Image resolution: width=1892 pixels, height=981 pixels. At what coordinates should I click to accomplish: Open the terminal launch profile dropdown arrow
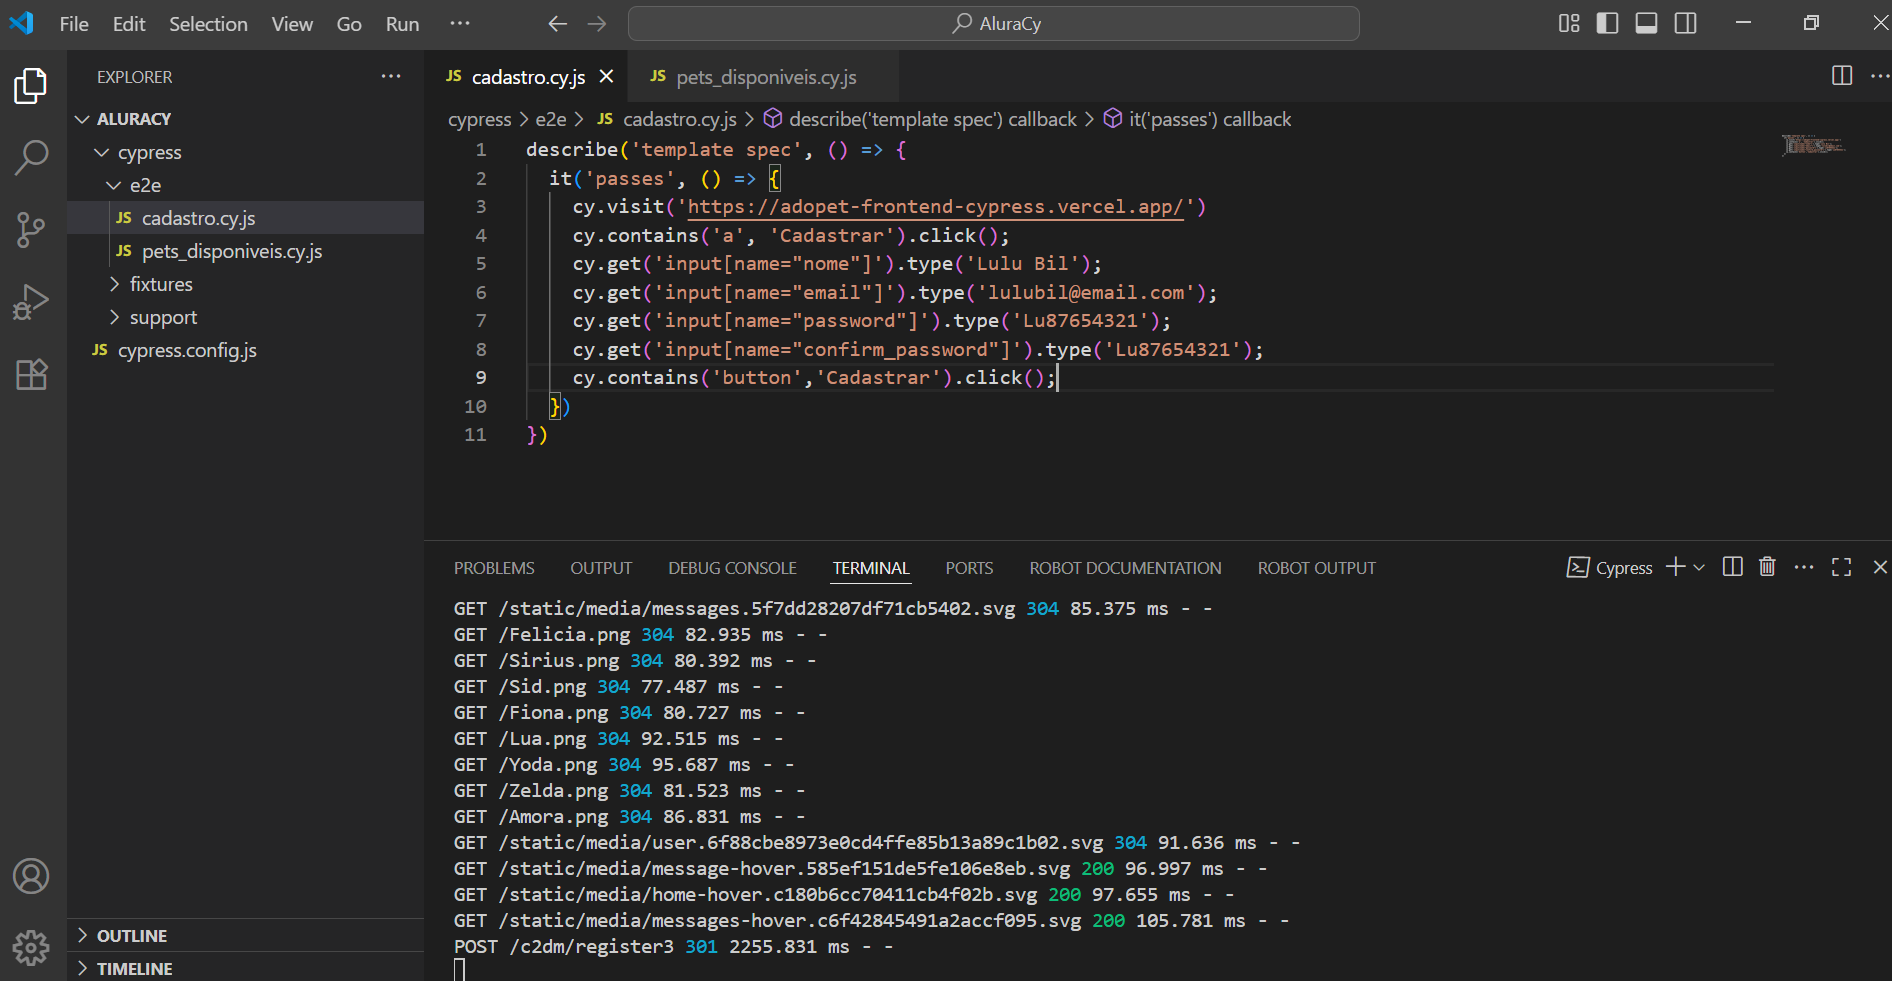click(1698, 567)
